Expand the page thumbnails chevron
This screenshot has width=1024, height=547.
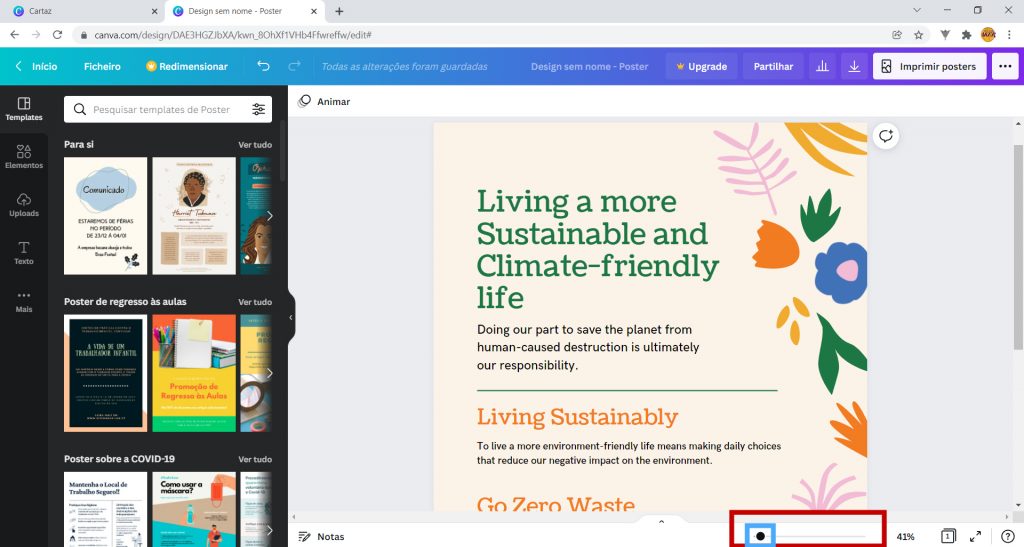pos(661,522)
